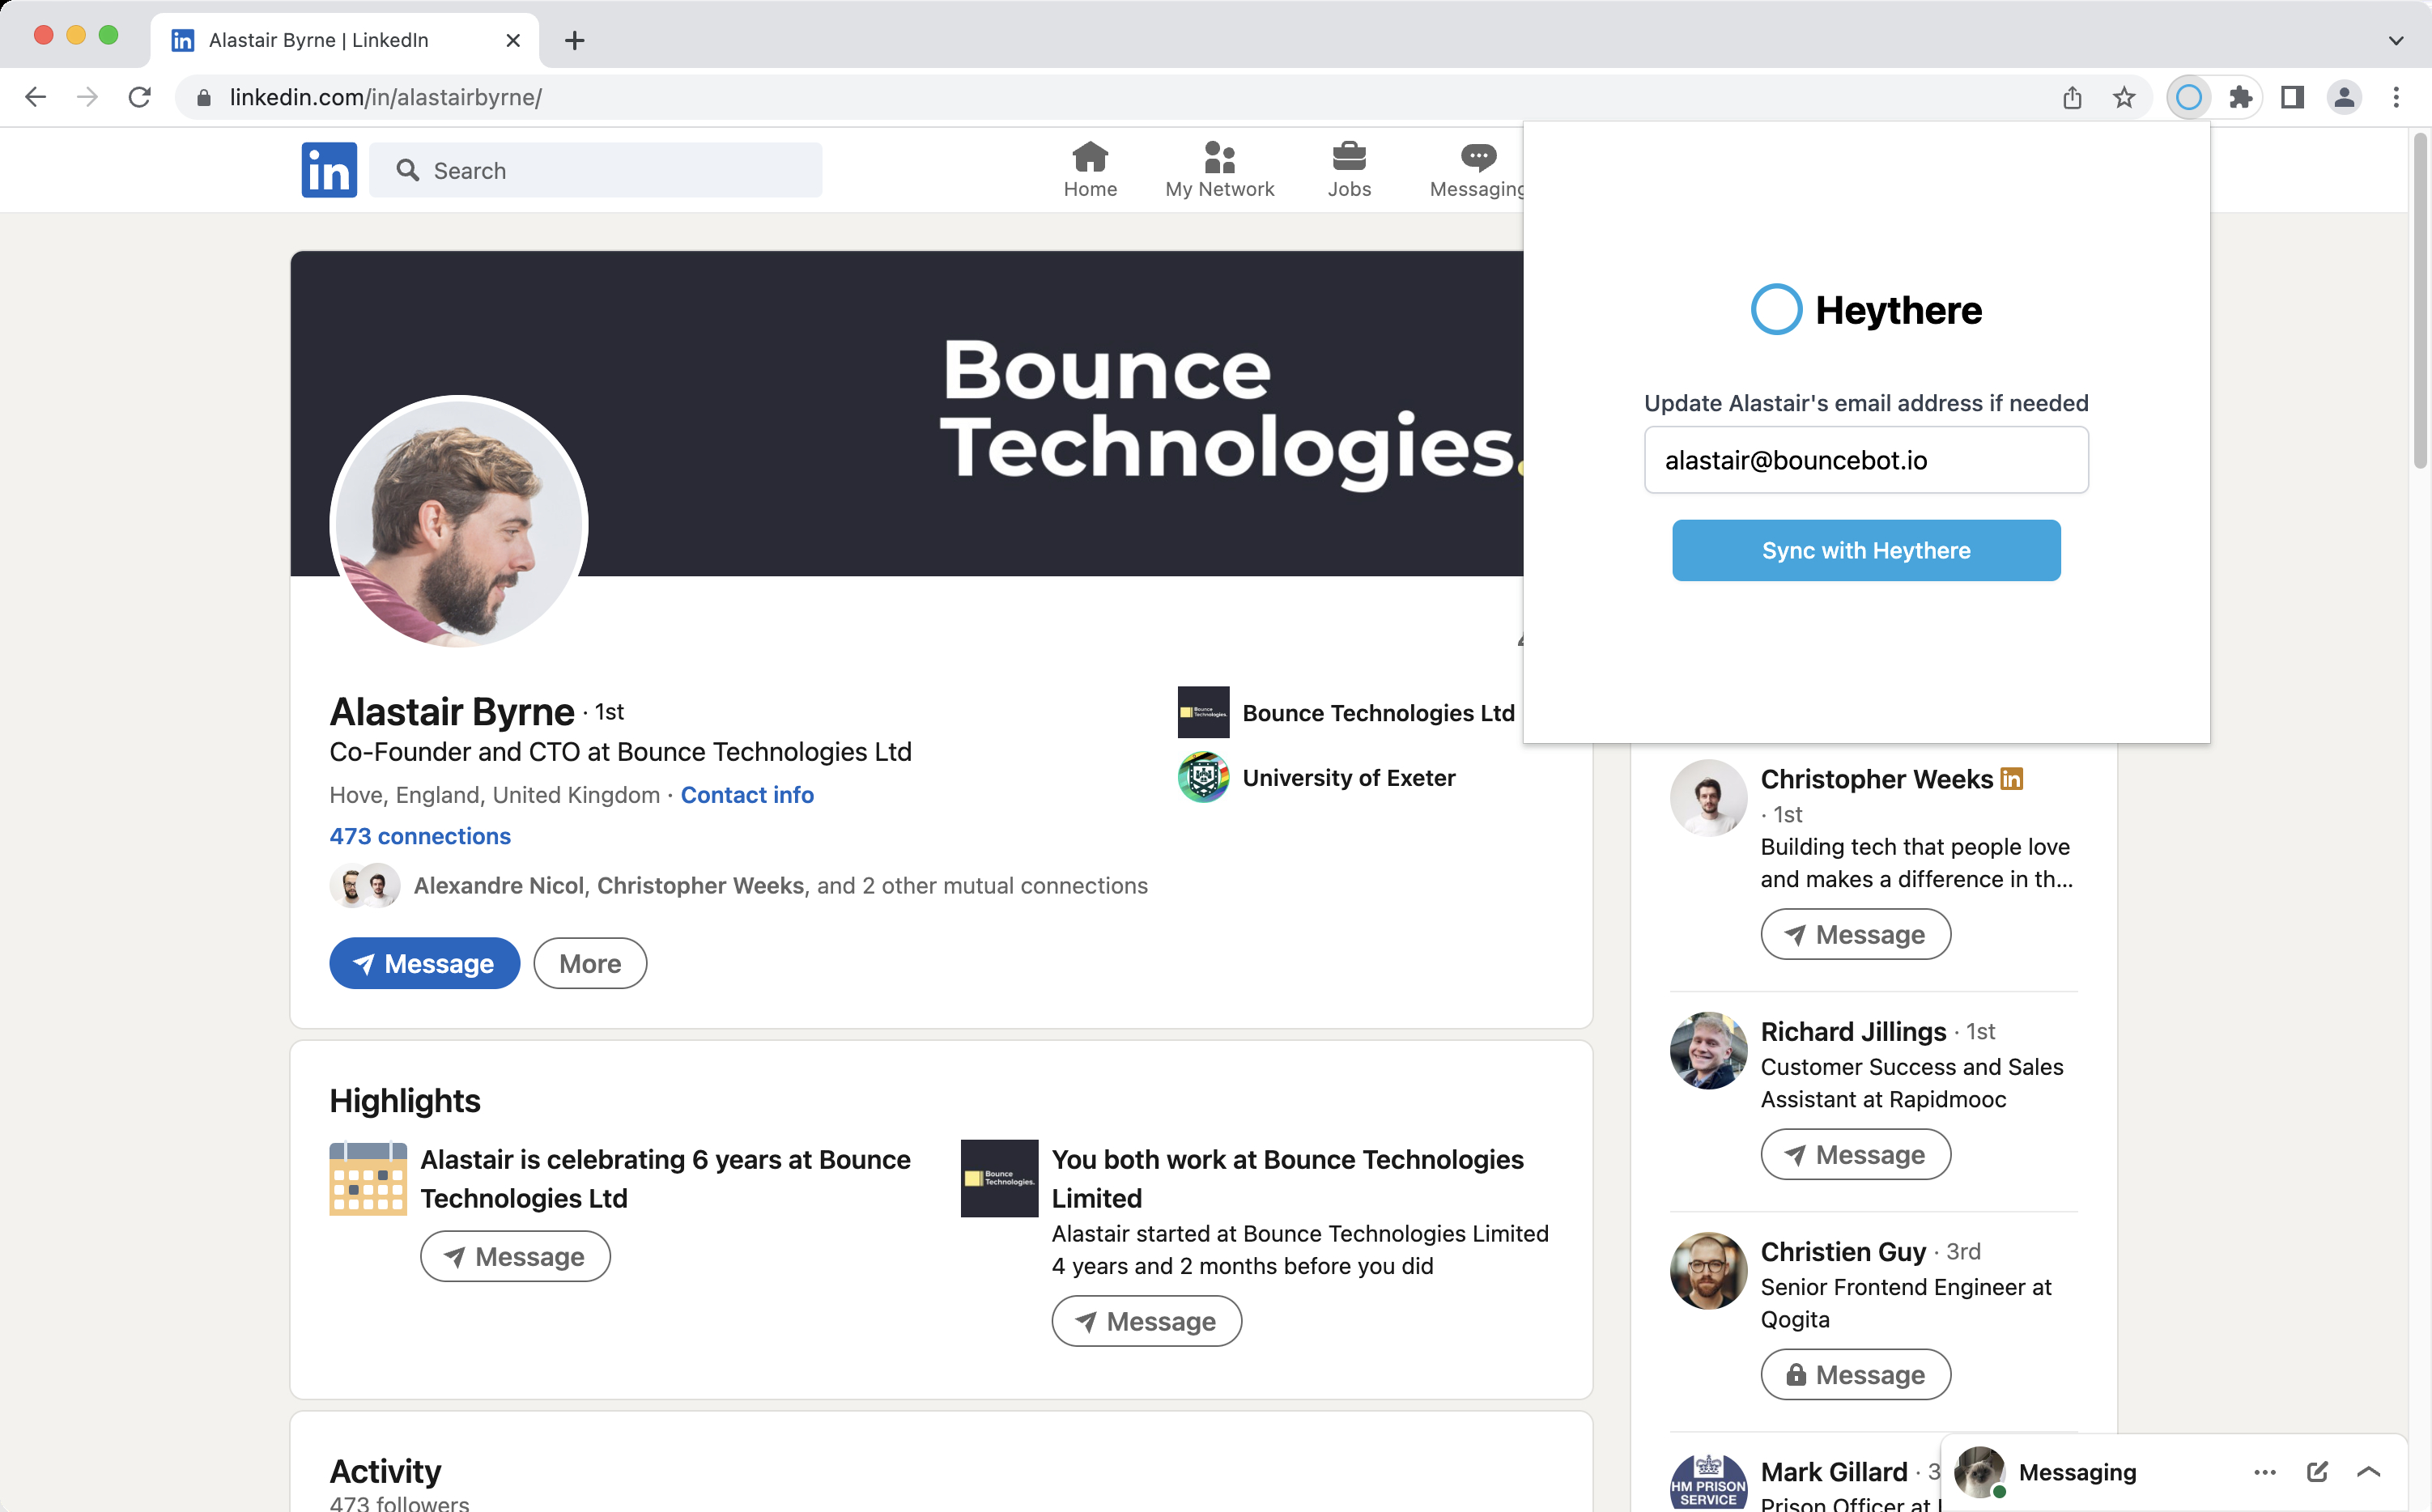
Task: Click the Activity section heading
Action: 385,1471
